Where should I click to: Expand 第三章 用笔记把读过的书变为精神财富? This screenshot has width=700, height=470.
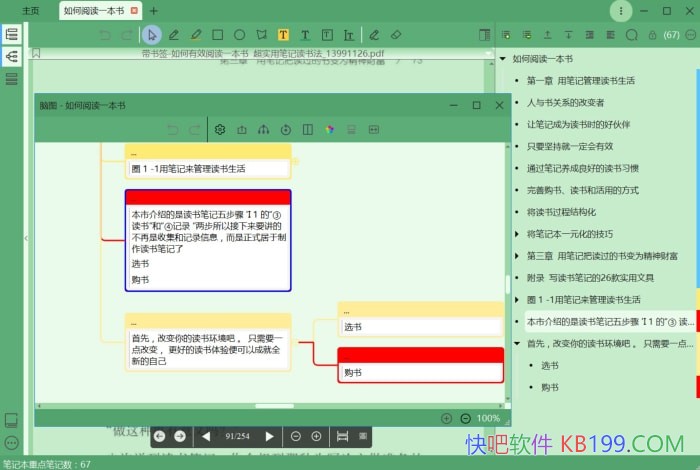point(517,255)
